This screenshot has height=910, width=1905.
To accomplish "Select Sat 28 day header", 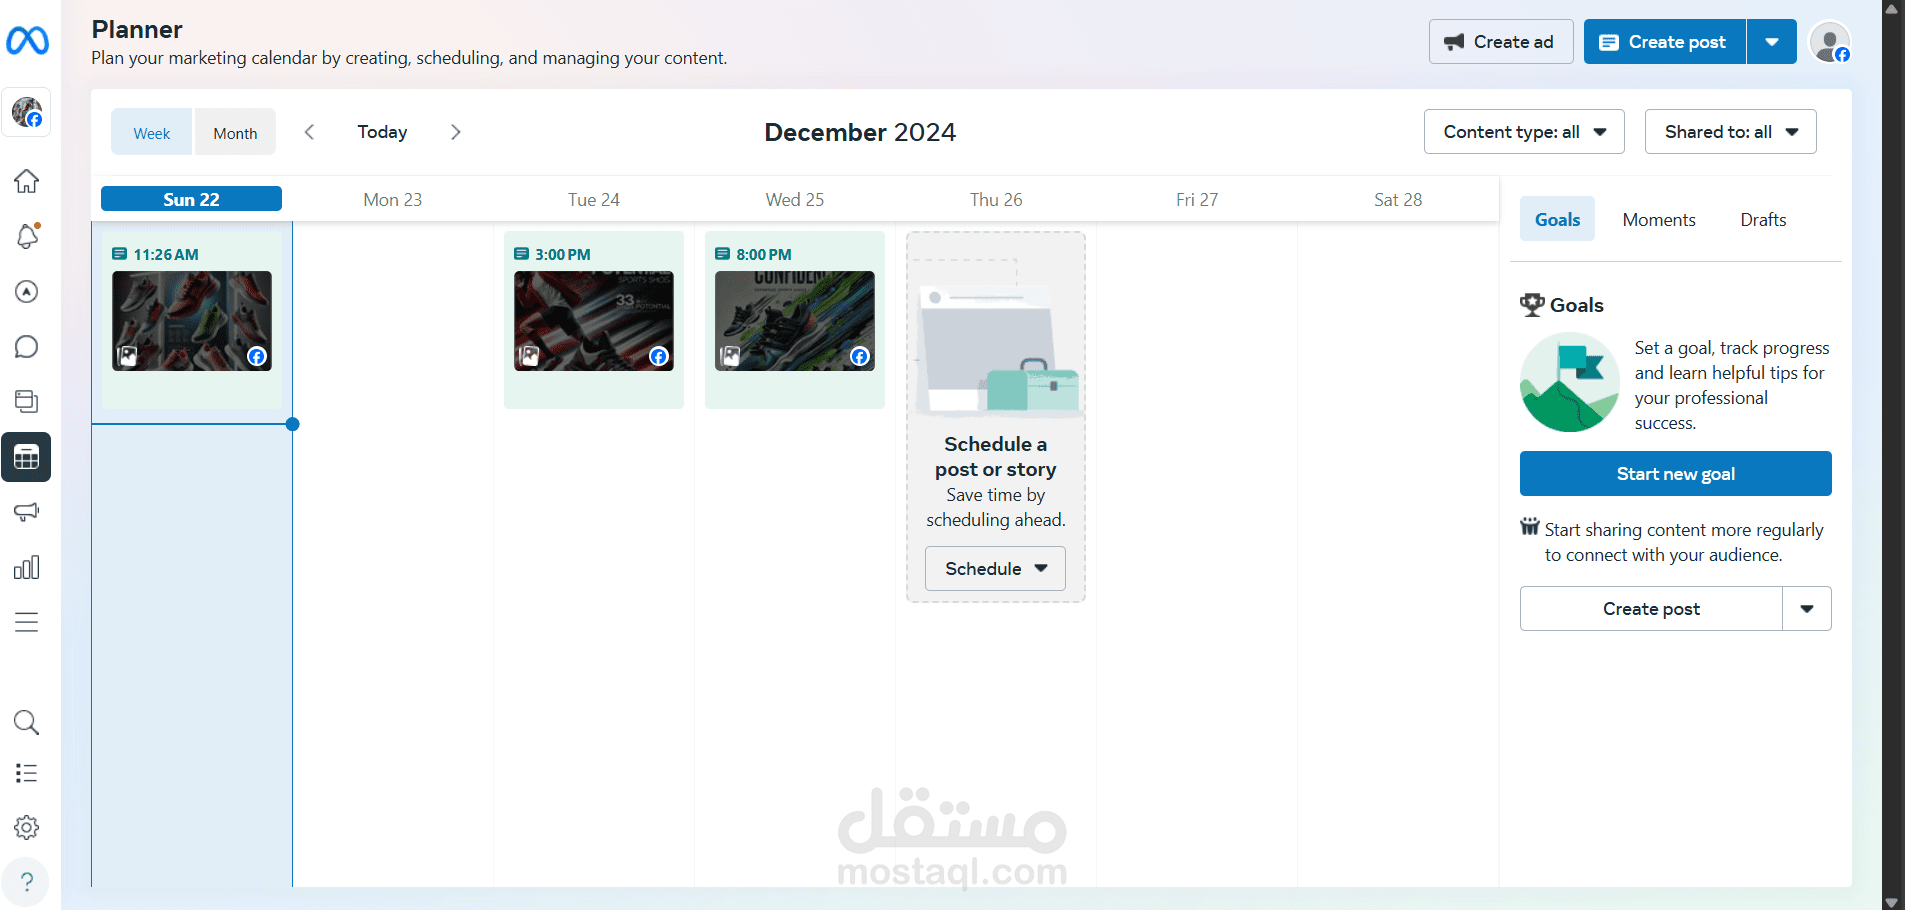I will [1398, 200].
